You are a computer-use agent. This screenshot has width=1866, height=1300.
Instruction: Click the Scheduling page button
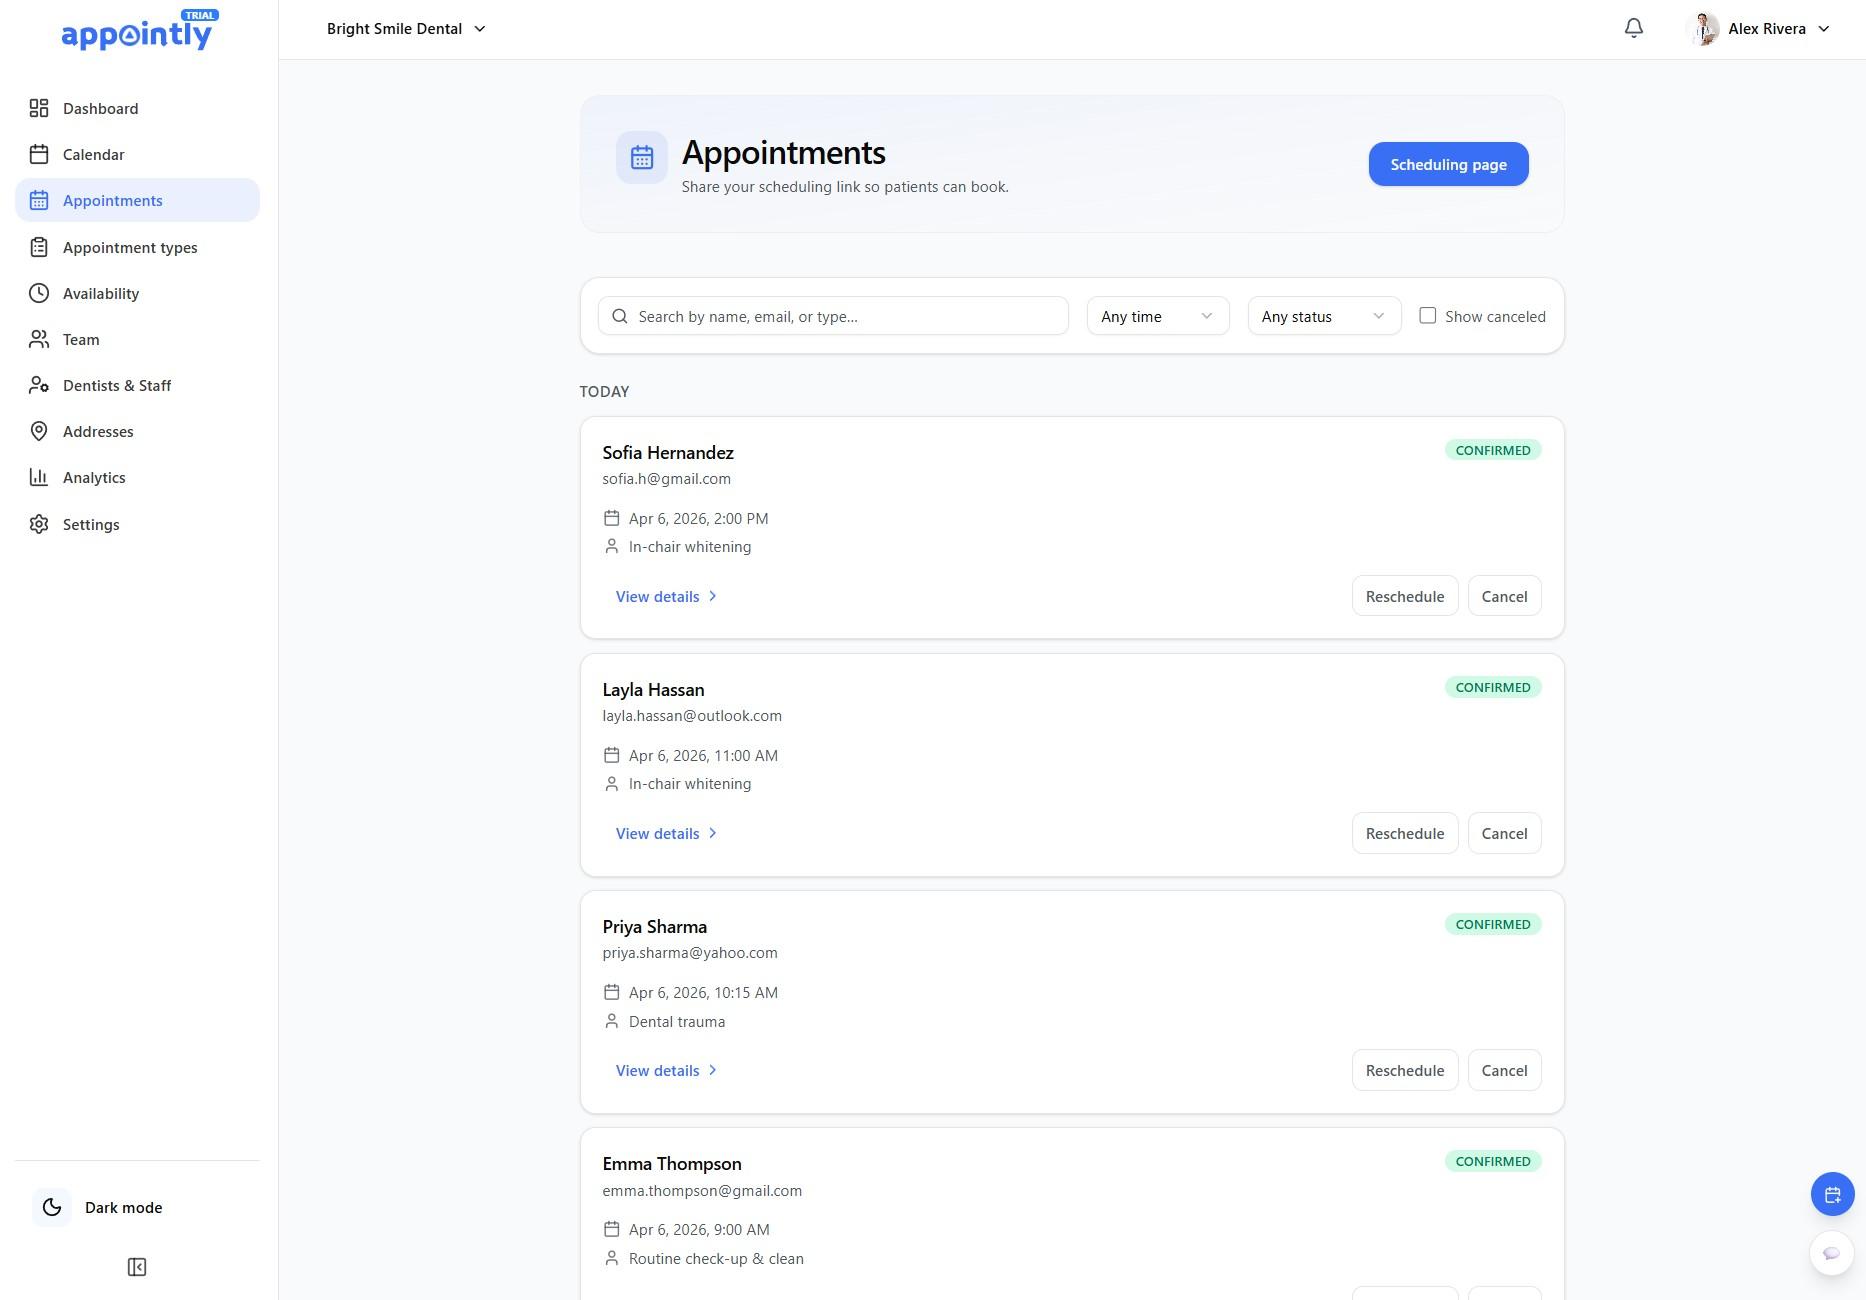click(1448, 164)
